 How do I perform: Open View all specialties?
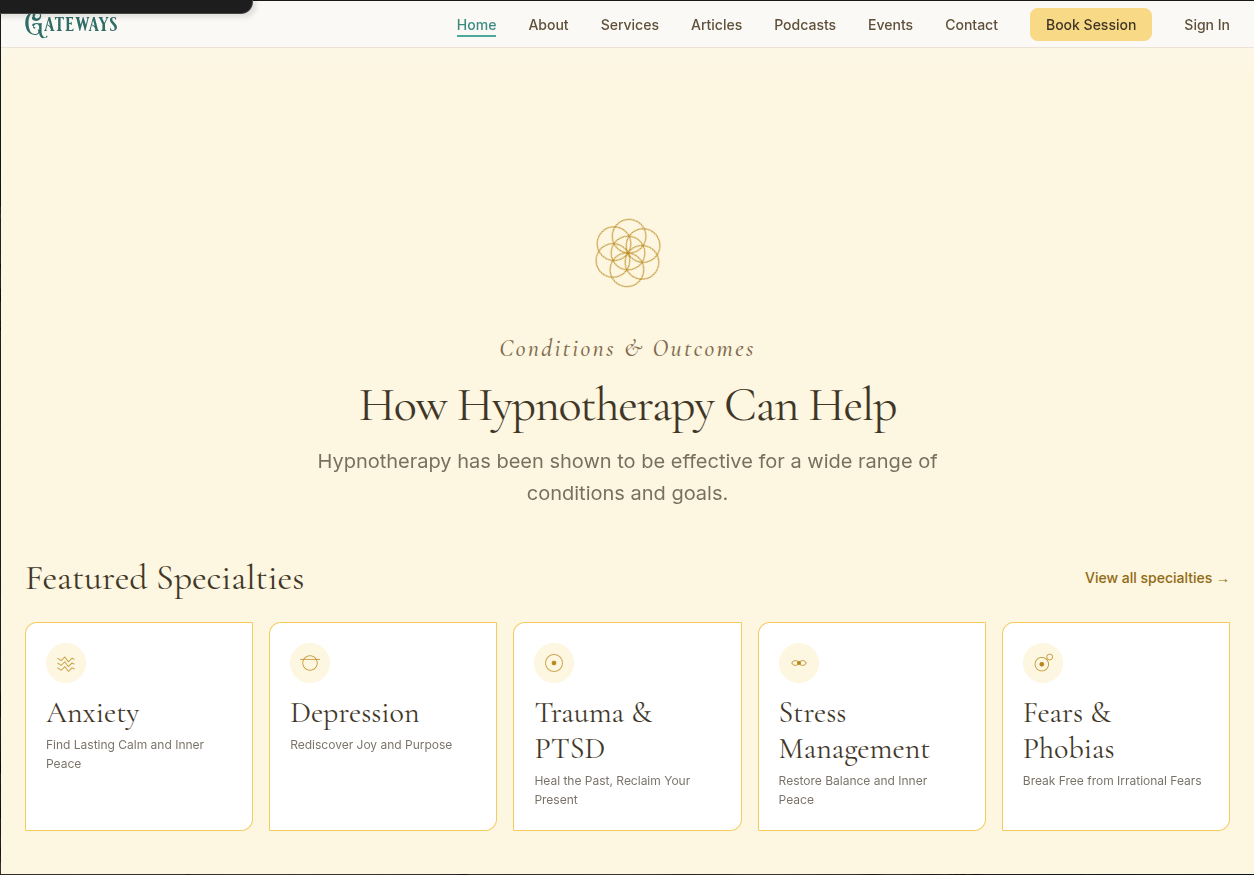click(x=1156, y=578)
